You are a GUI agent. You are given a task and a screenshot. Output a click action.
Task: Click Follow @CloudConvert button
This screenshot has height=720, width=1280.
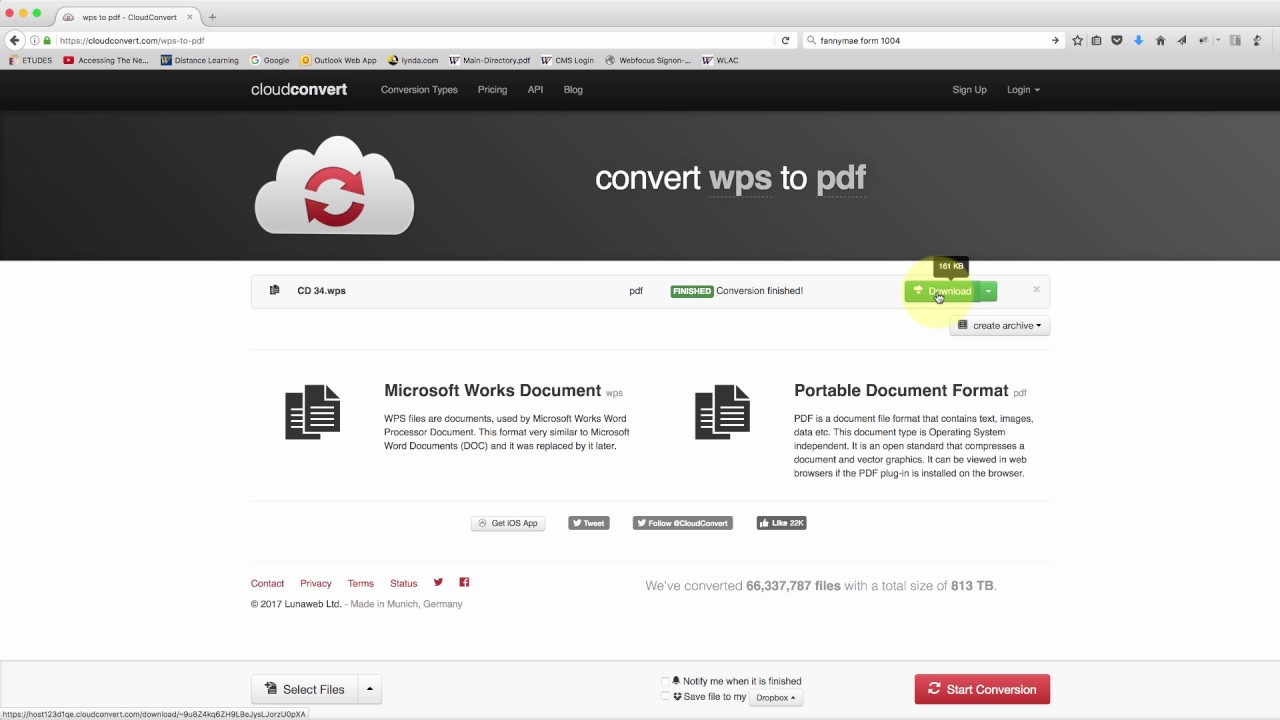683,523
